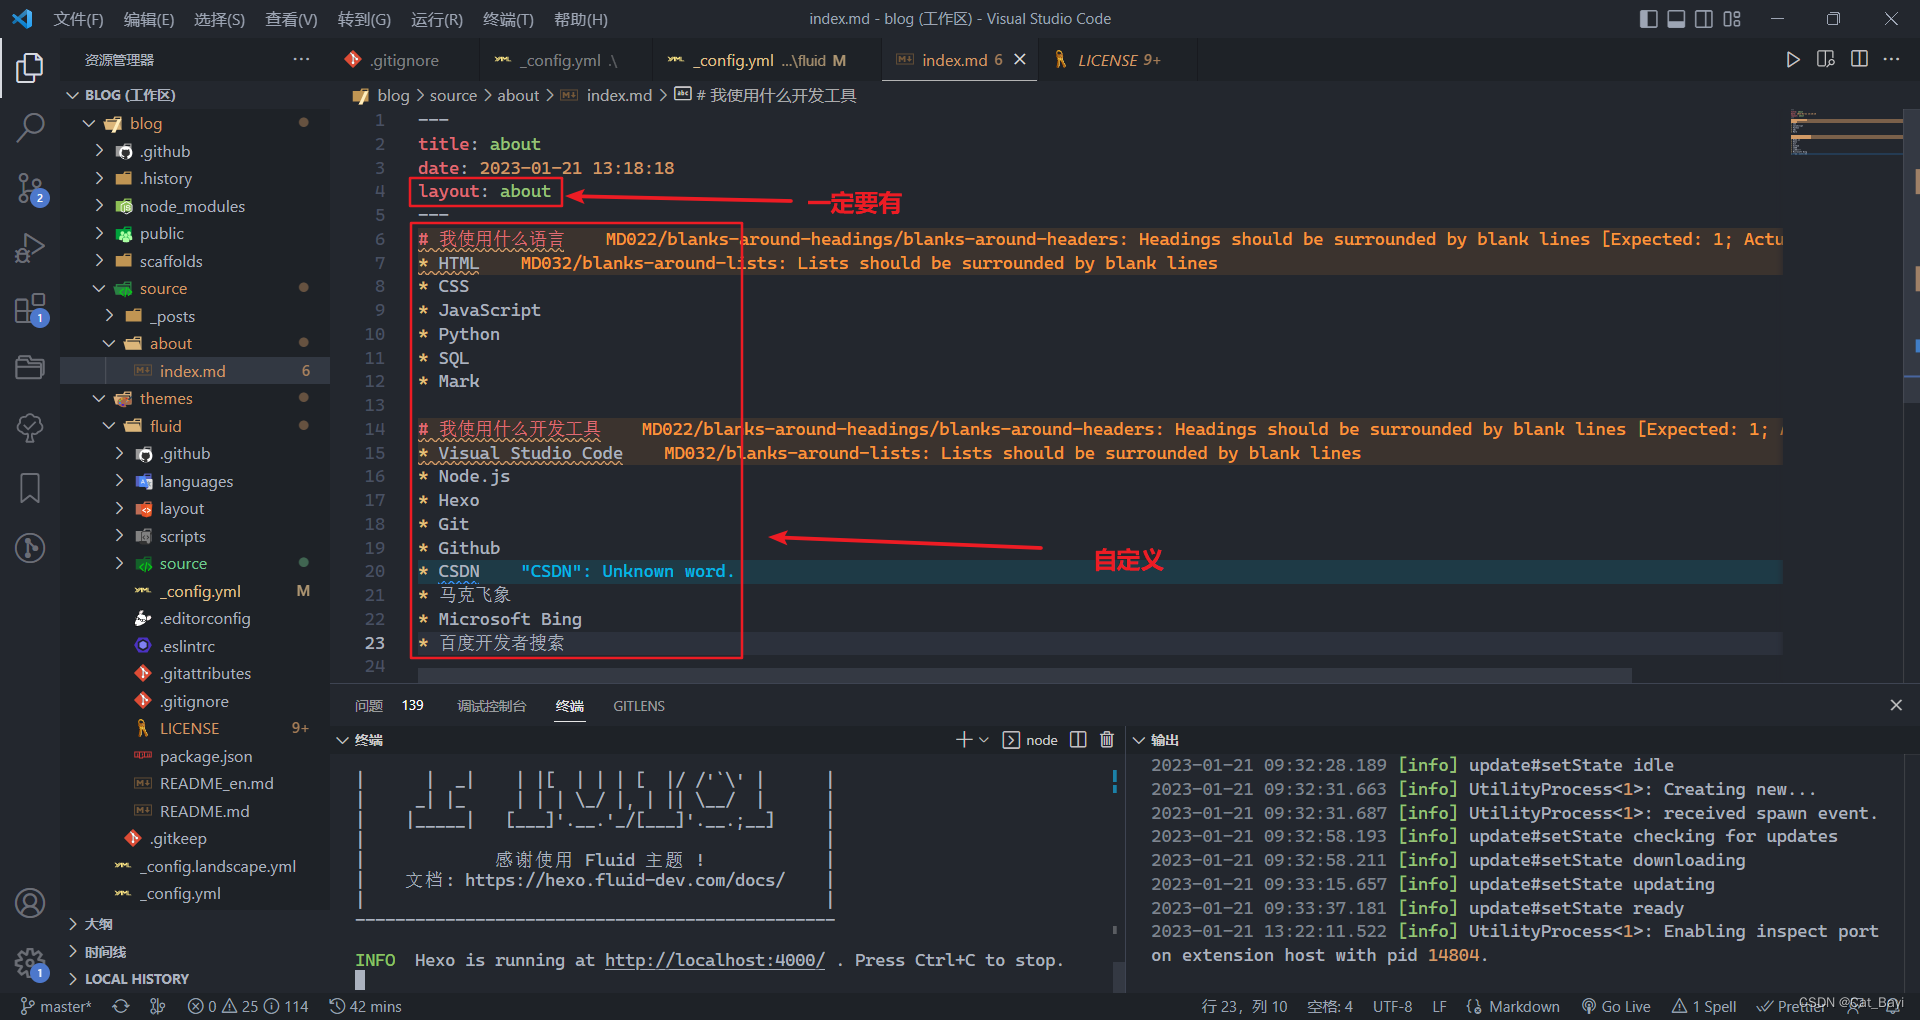The image size is (1920, 1020).
Task: Split the editor right
Action: [1859, 60]
